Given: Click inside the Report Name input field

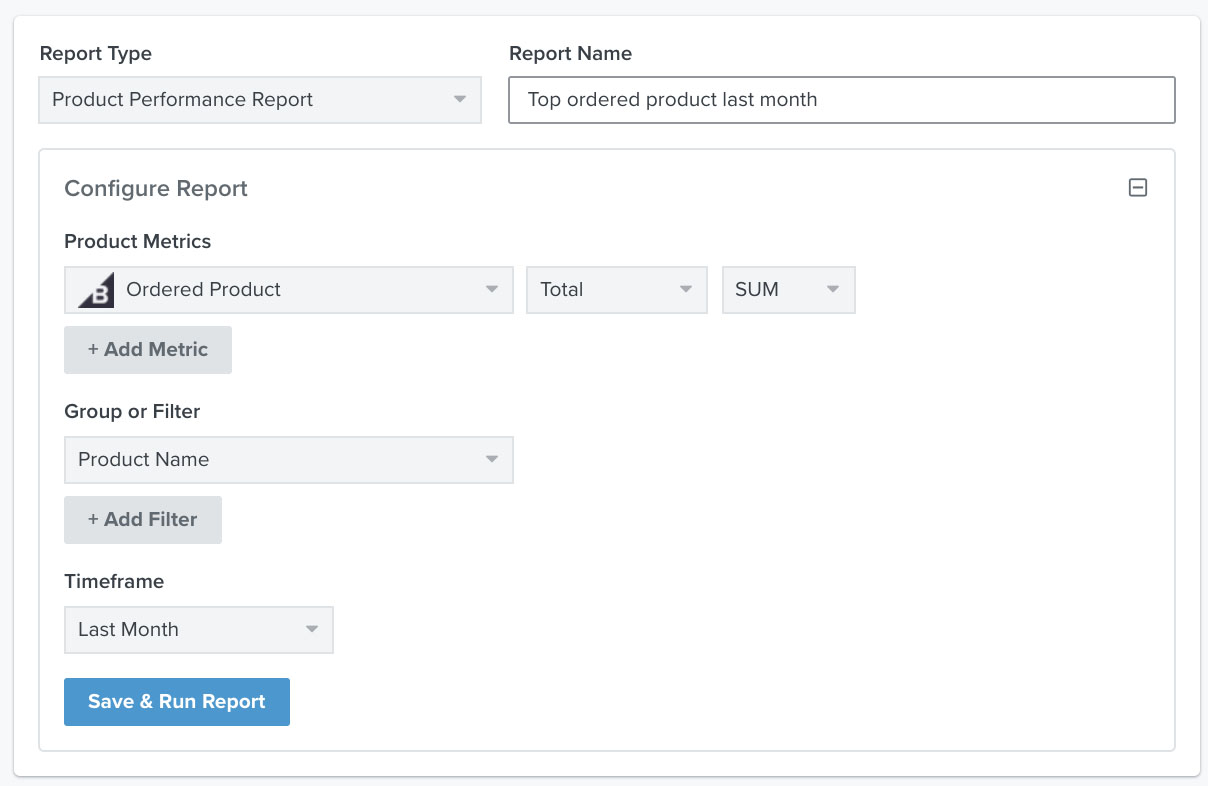Looking at the screenshot, I should pos(840,100).
